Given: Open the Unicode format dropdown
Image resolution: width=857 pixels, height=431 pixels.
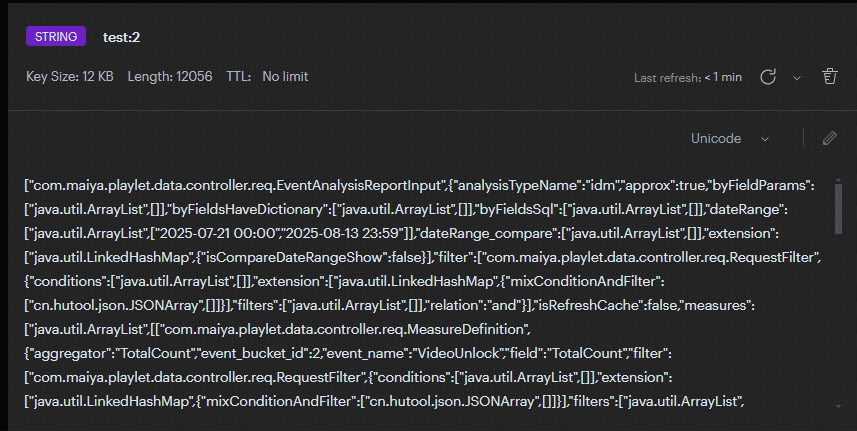Looking at the screenshot, I should tap(730, 139).
